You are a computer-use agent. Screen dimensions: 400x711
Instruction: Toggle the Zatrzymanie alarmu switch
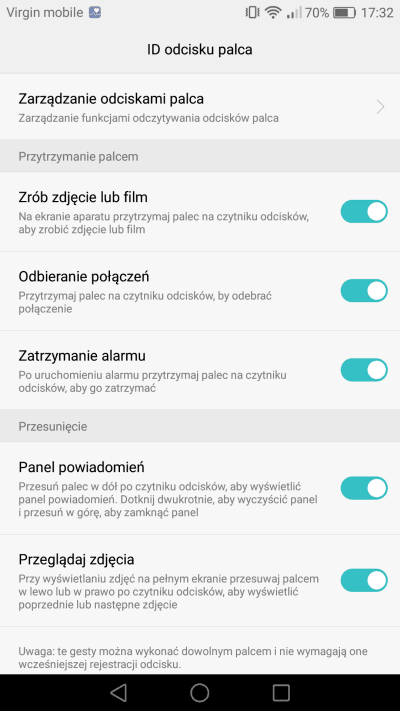[364, 370]
